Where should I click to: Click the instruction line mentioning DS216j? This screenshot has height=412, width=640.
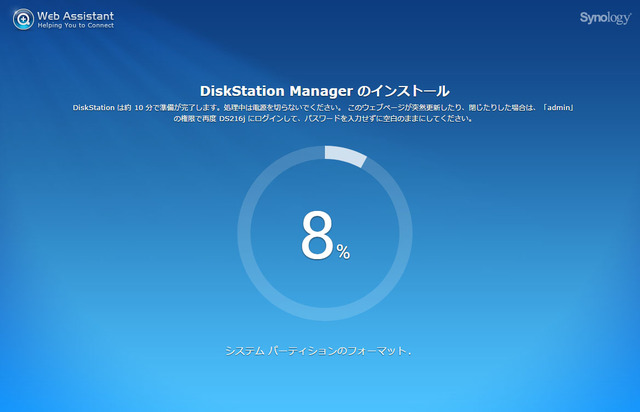pyautogui.click(x=323, y=119)
